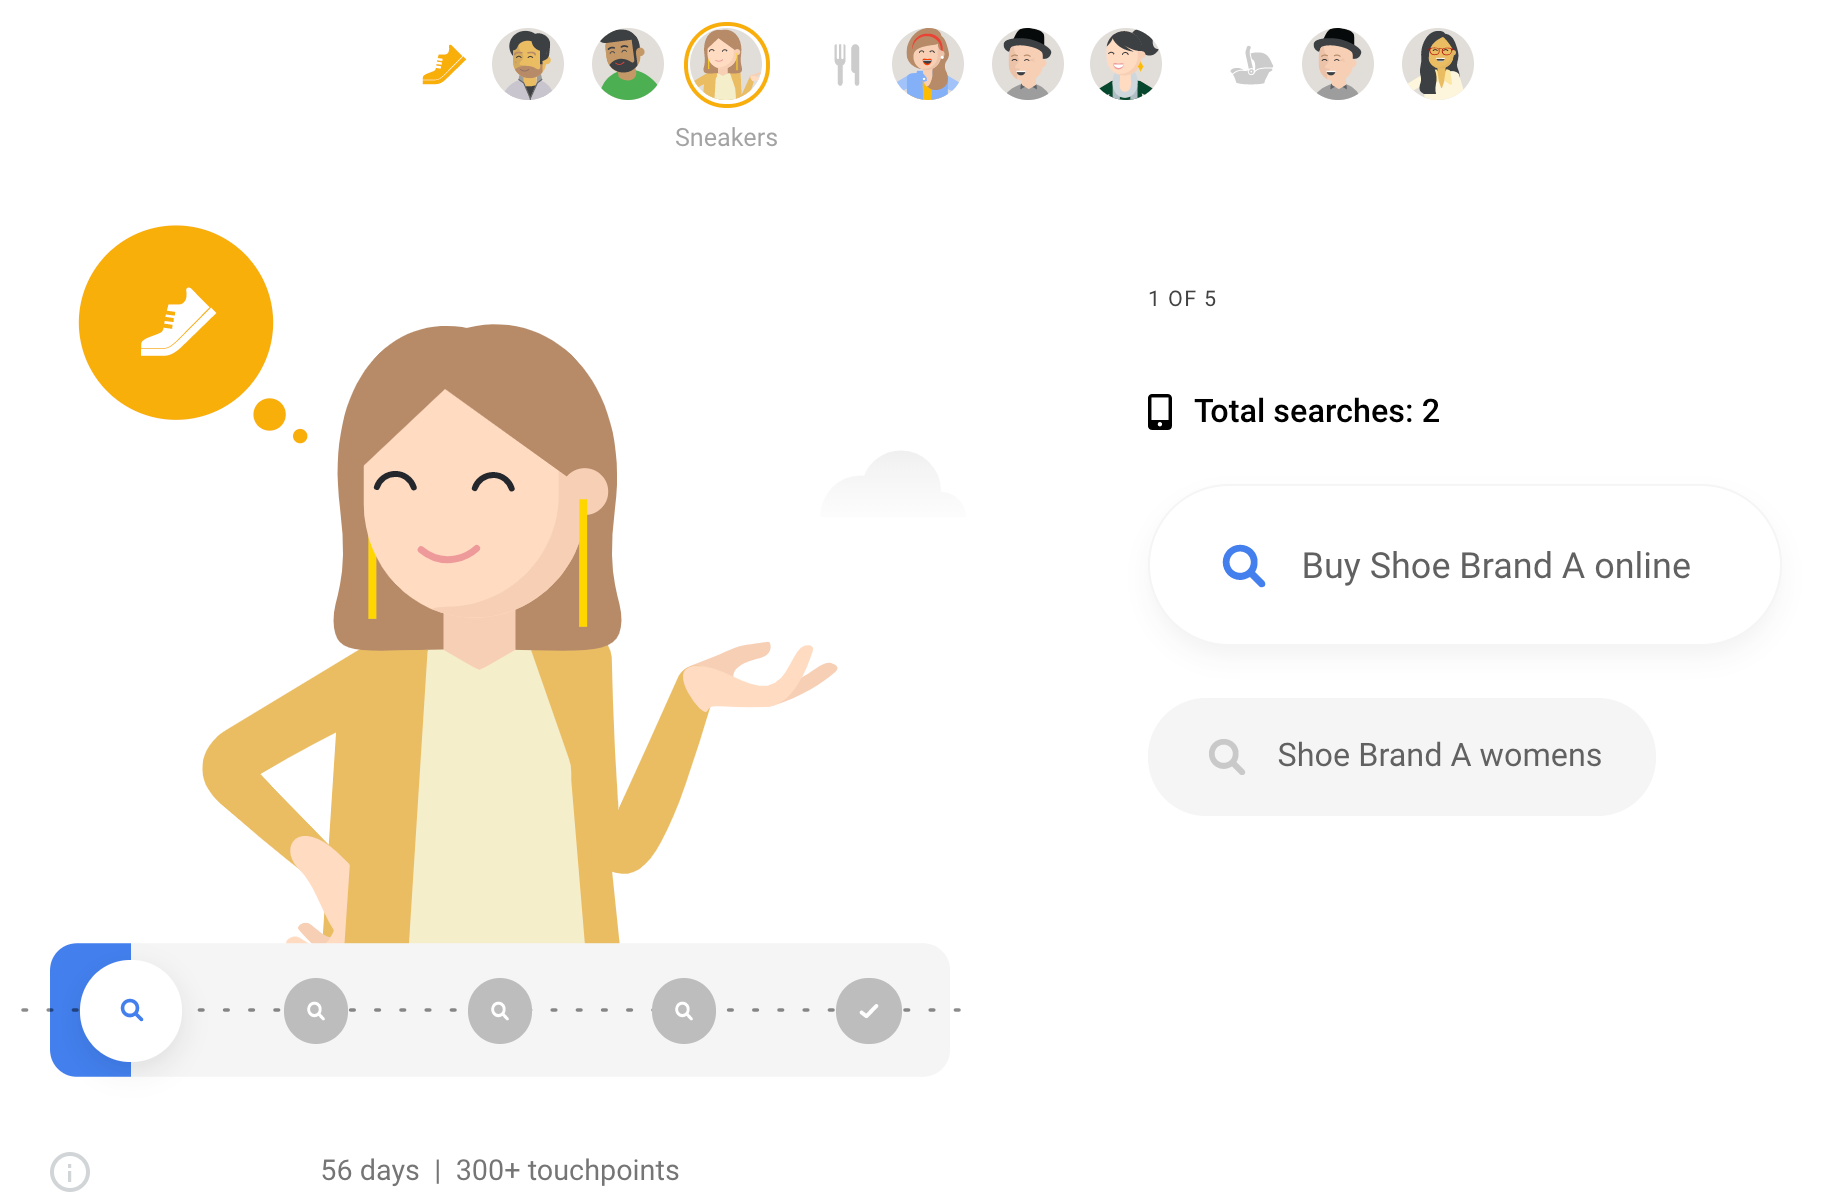The height and width of the screenshot is (1200, 1828).
Task: Pick the bearded man in green shirt avatar
Action: (628, 65)
